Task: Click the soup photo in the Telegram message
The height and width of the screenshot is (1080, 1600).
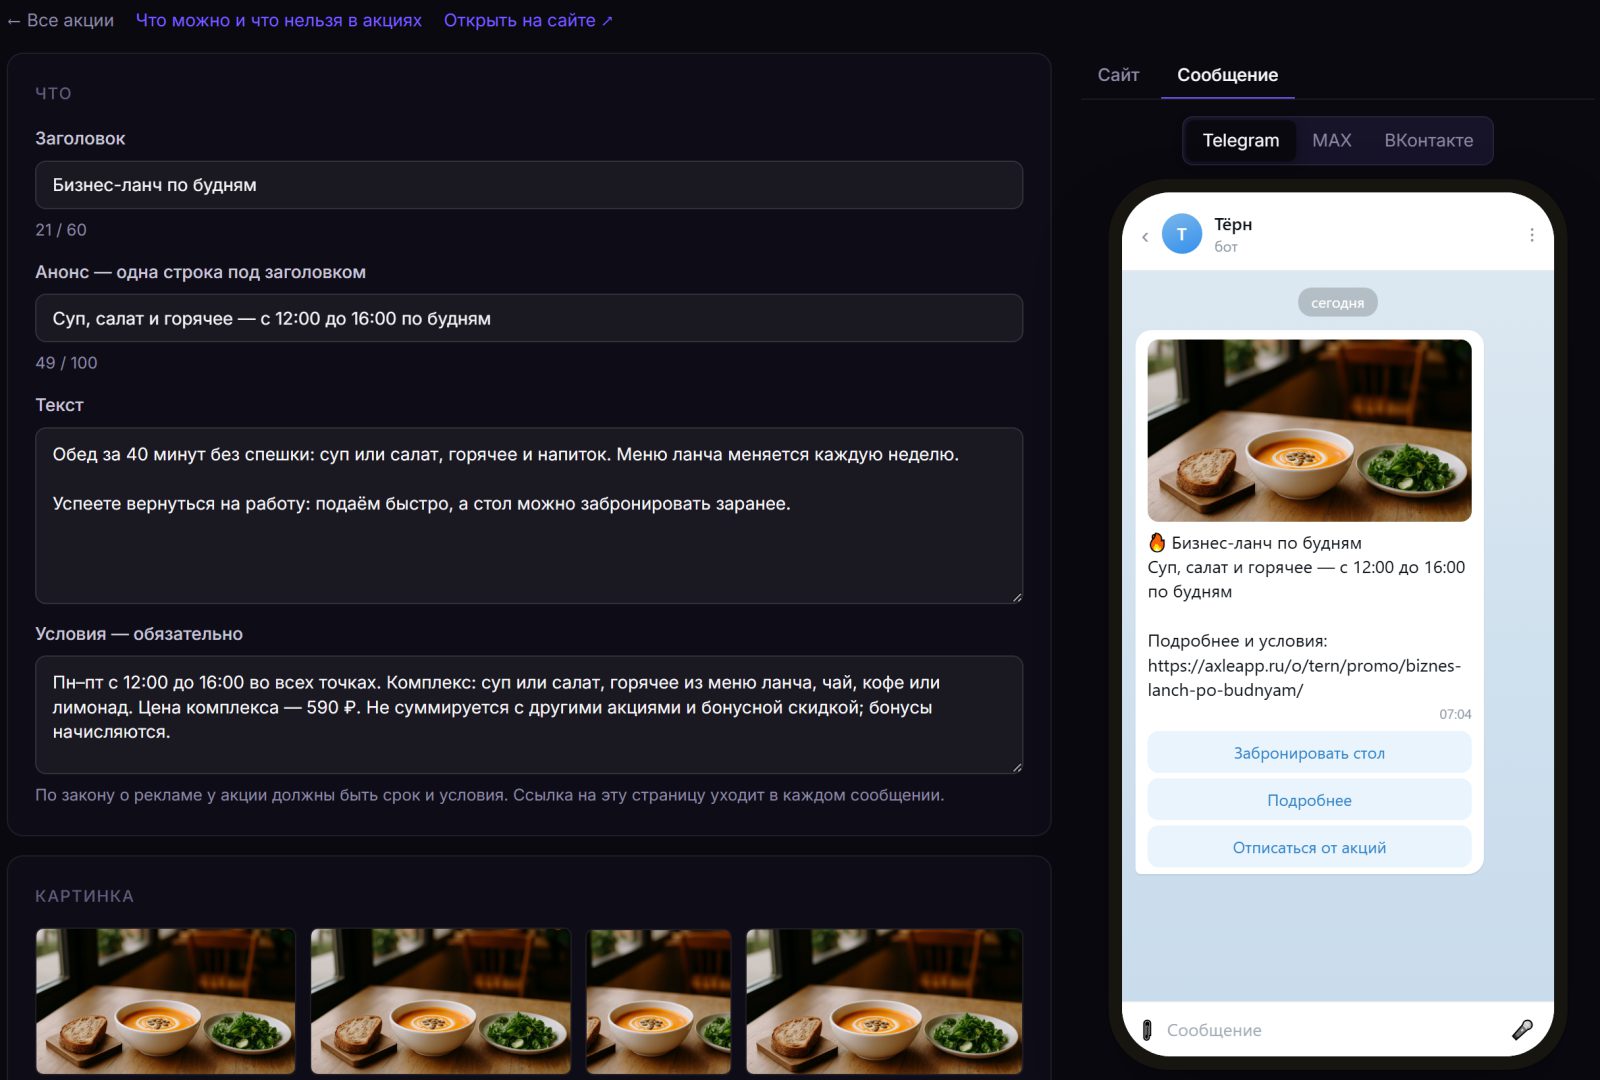Action: (x=1309, y=430)
